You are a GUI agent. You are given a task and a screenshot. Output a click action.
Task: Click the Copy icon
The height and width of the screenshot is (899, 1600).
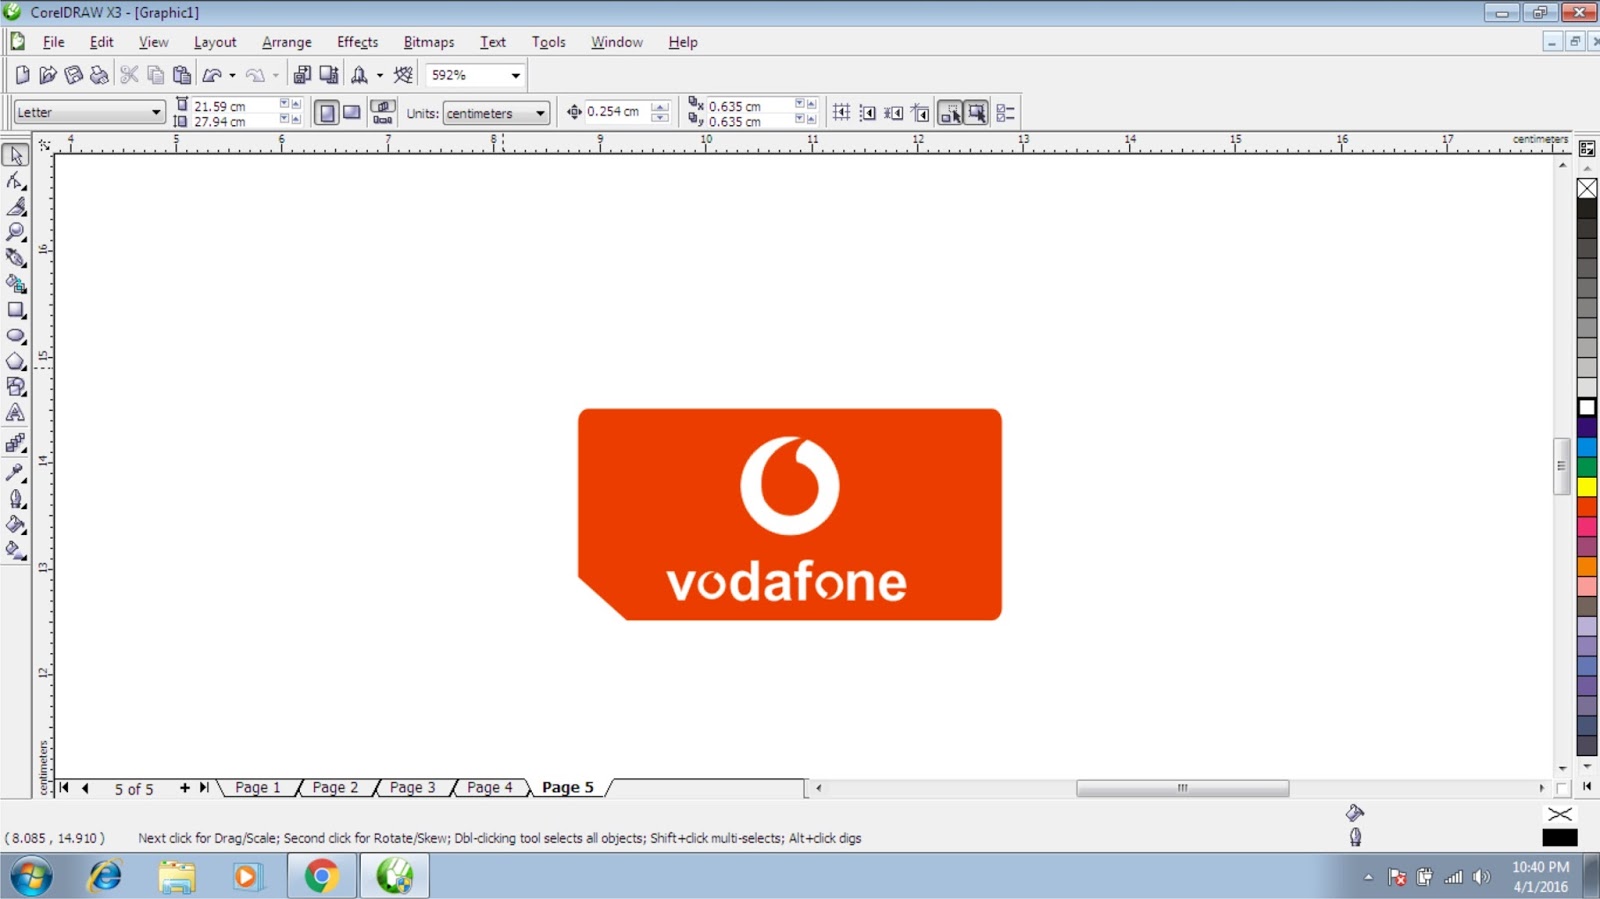(x=155, y=75)
